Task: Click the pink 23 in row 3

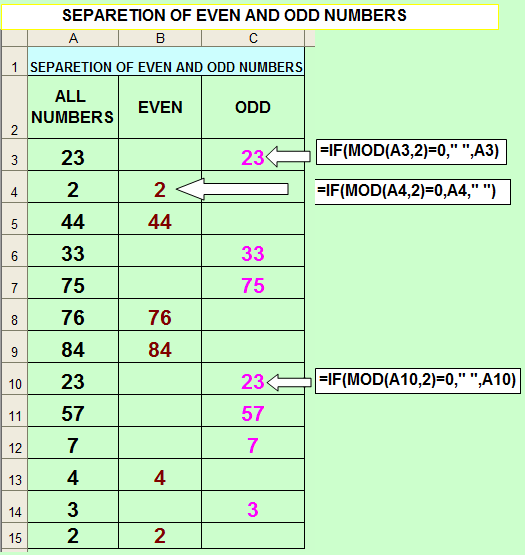Action: pos(253,158)
